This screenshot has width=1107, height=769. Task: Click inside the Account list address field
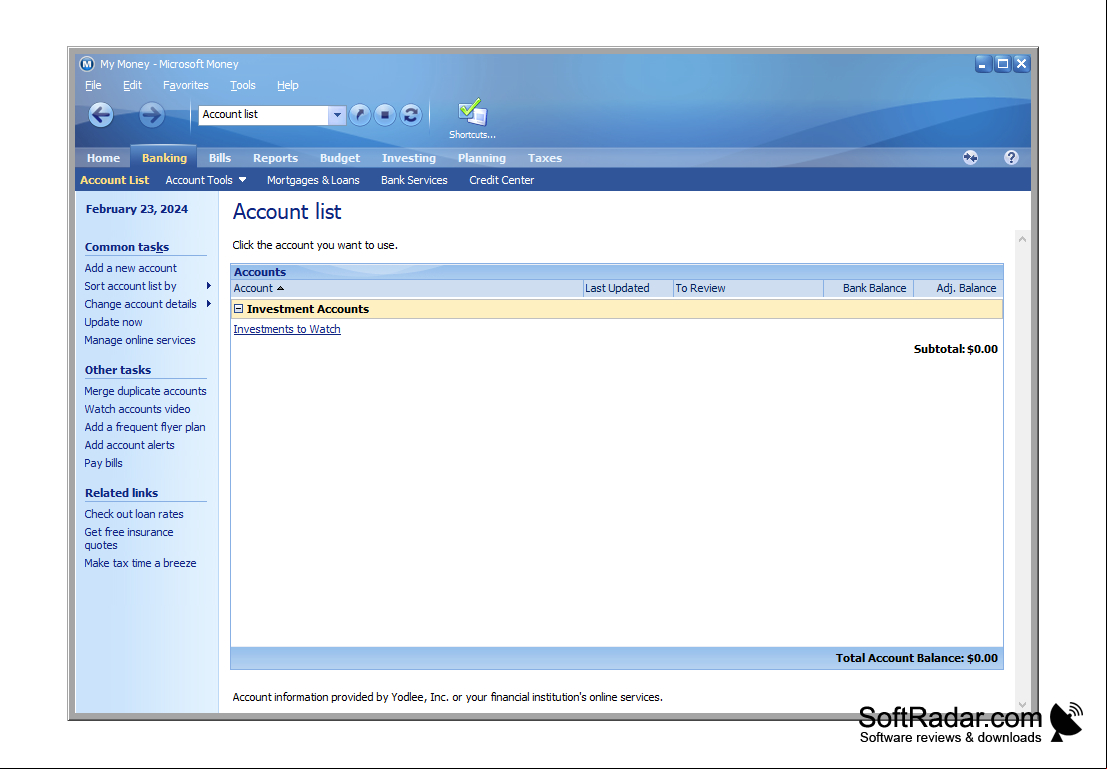263,114
